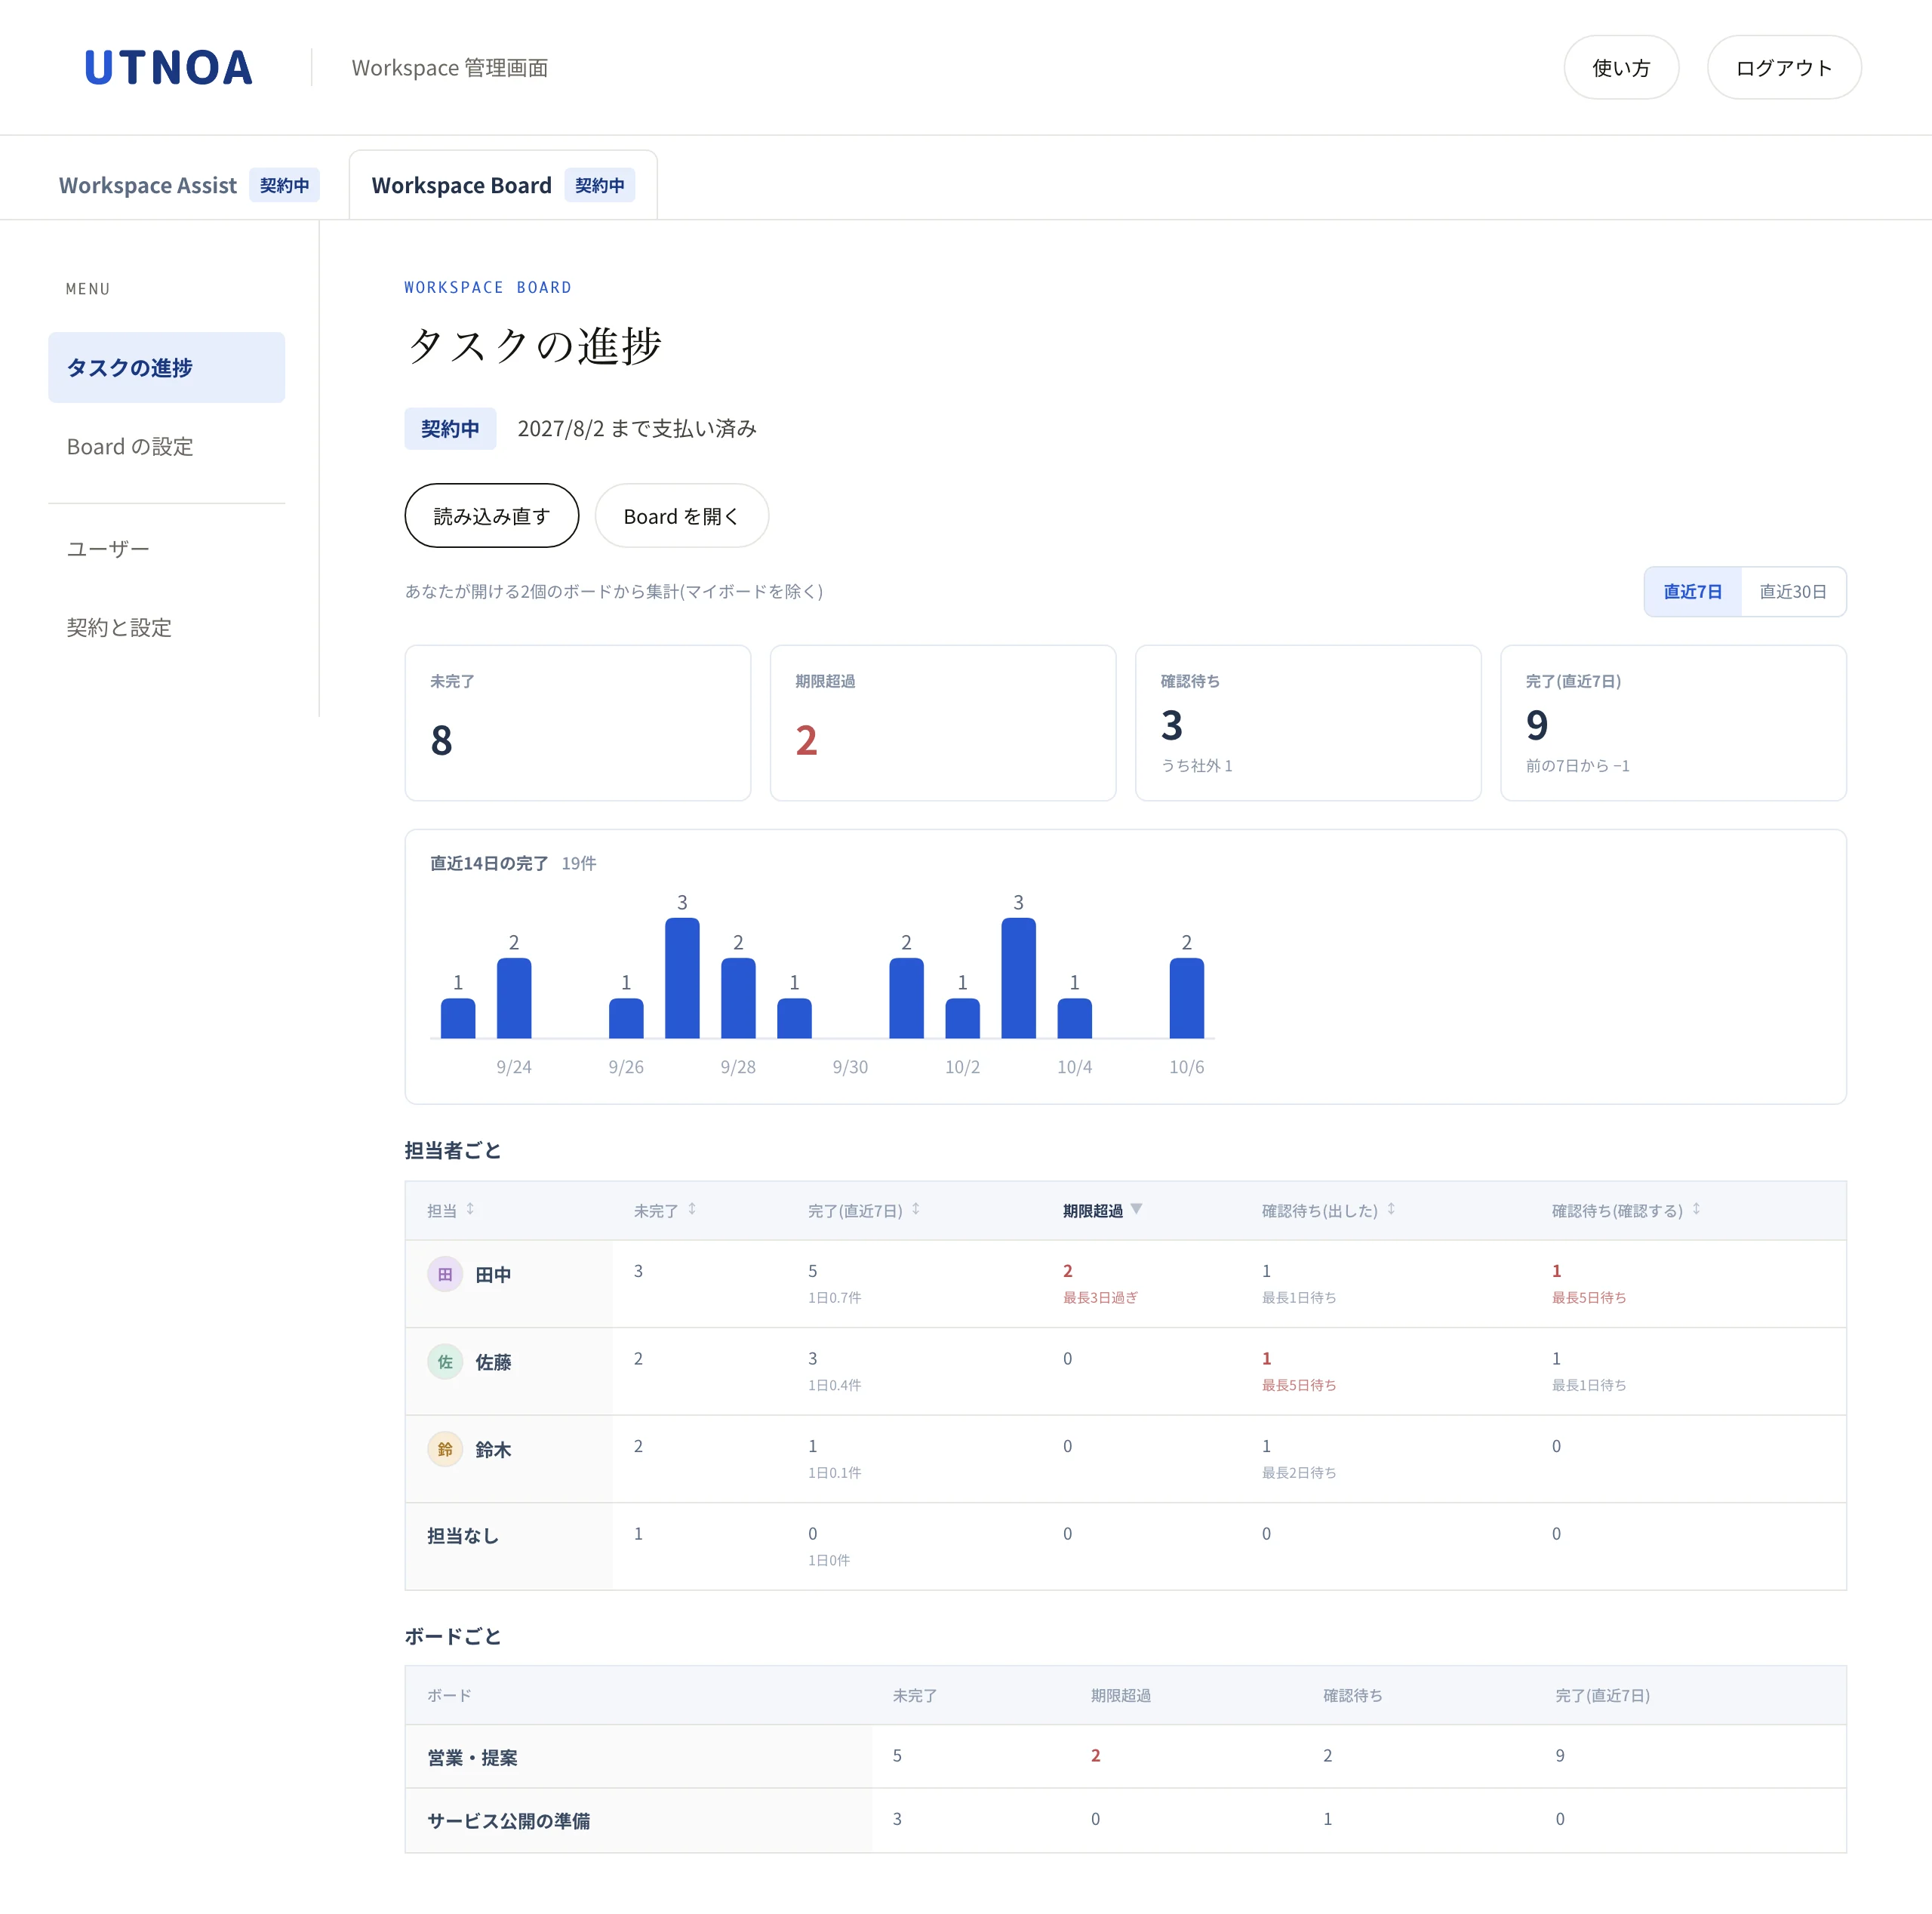Select the Workspace Board tab
The width and height of the screenshot is (1932, 1914).
(x=503, y=185)
